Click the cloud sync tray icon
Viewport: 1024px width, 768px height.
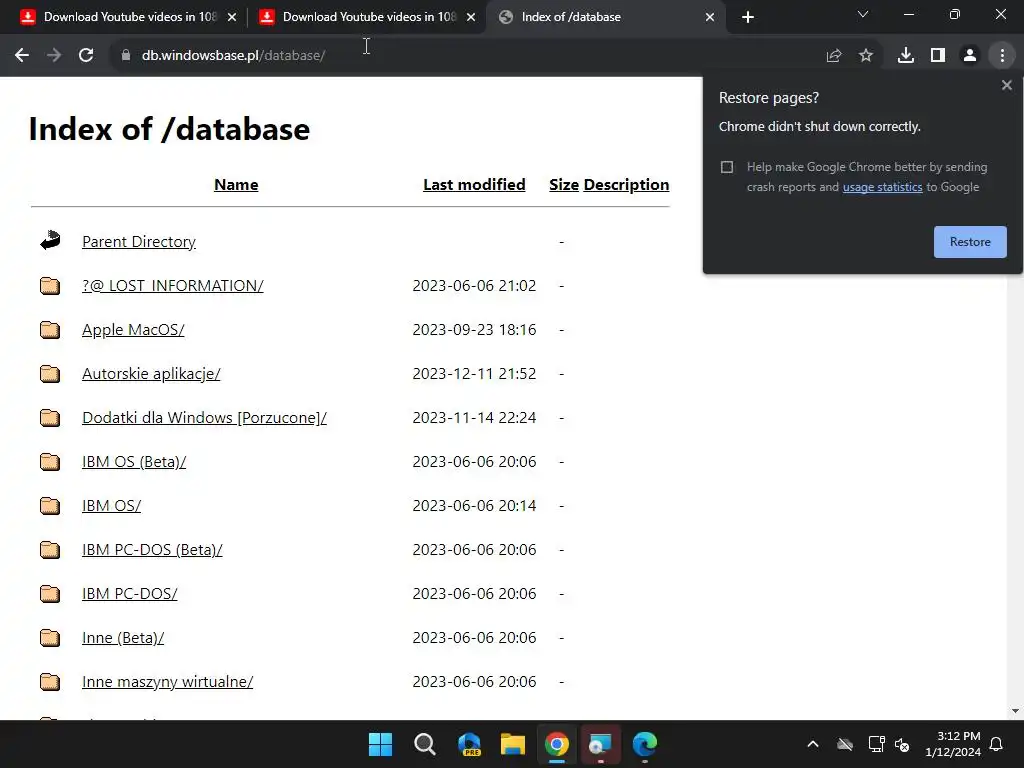coord(845,744)
